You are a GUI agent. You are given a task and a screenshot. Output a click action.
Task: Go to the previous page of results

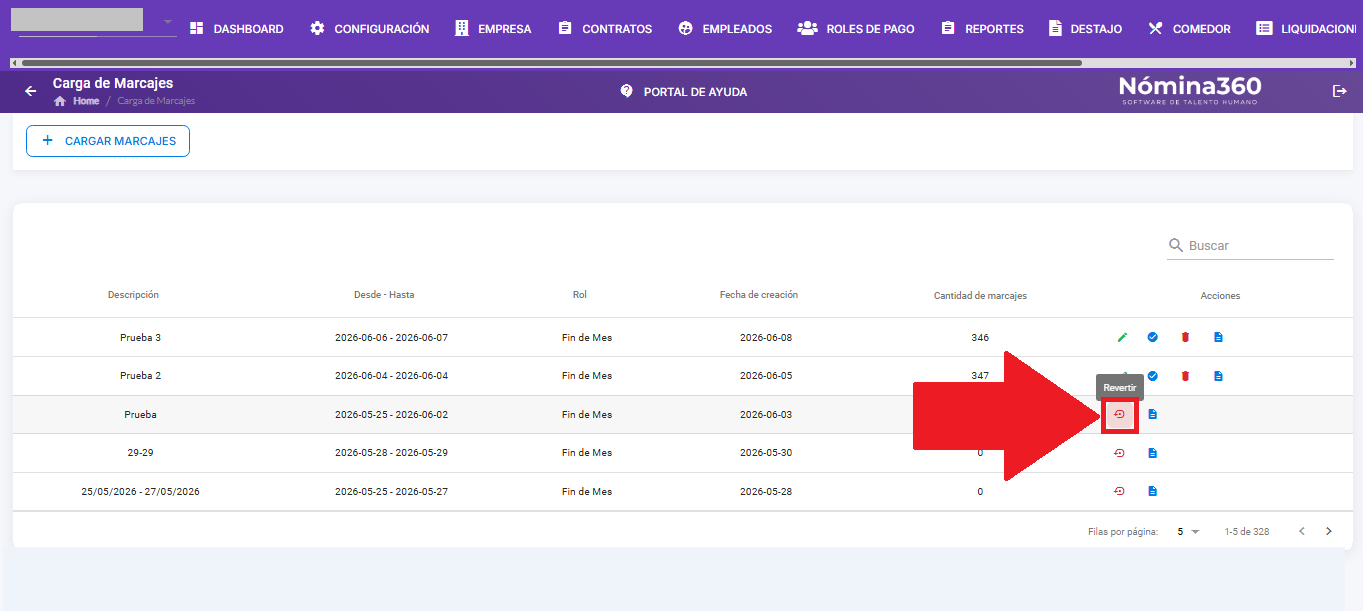point(1302,531)
